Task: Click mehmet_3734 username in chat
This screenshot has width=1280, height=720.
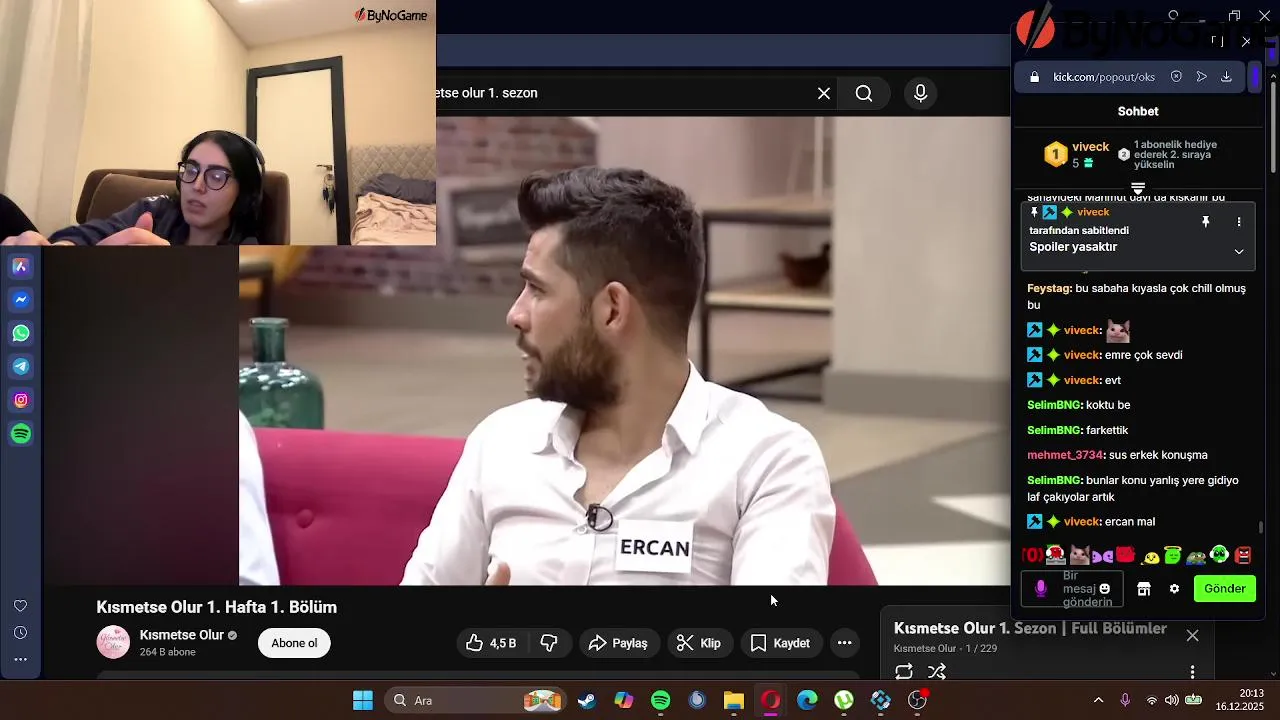Action: (1065, 455)
